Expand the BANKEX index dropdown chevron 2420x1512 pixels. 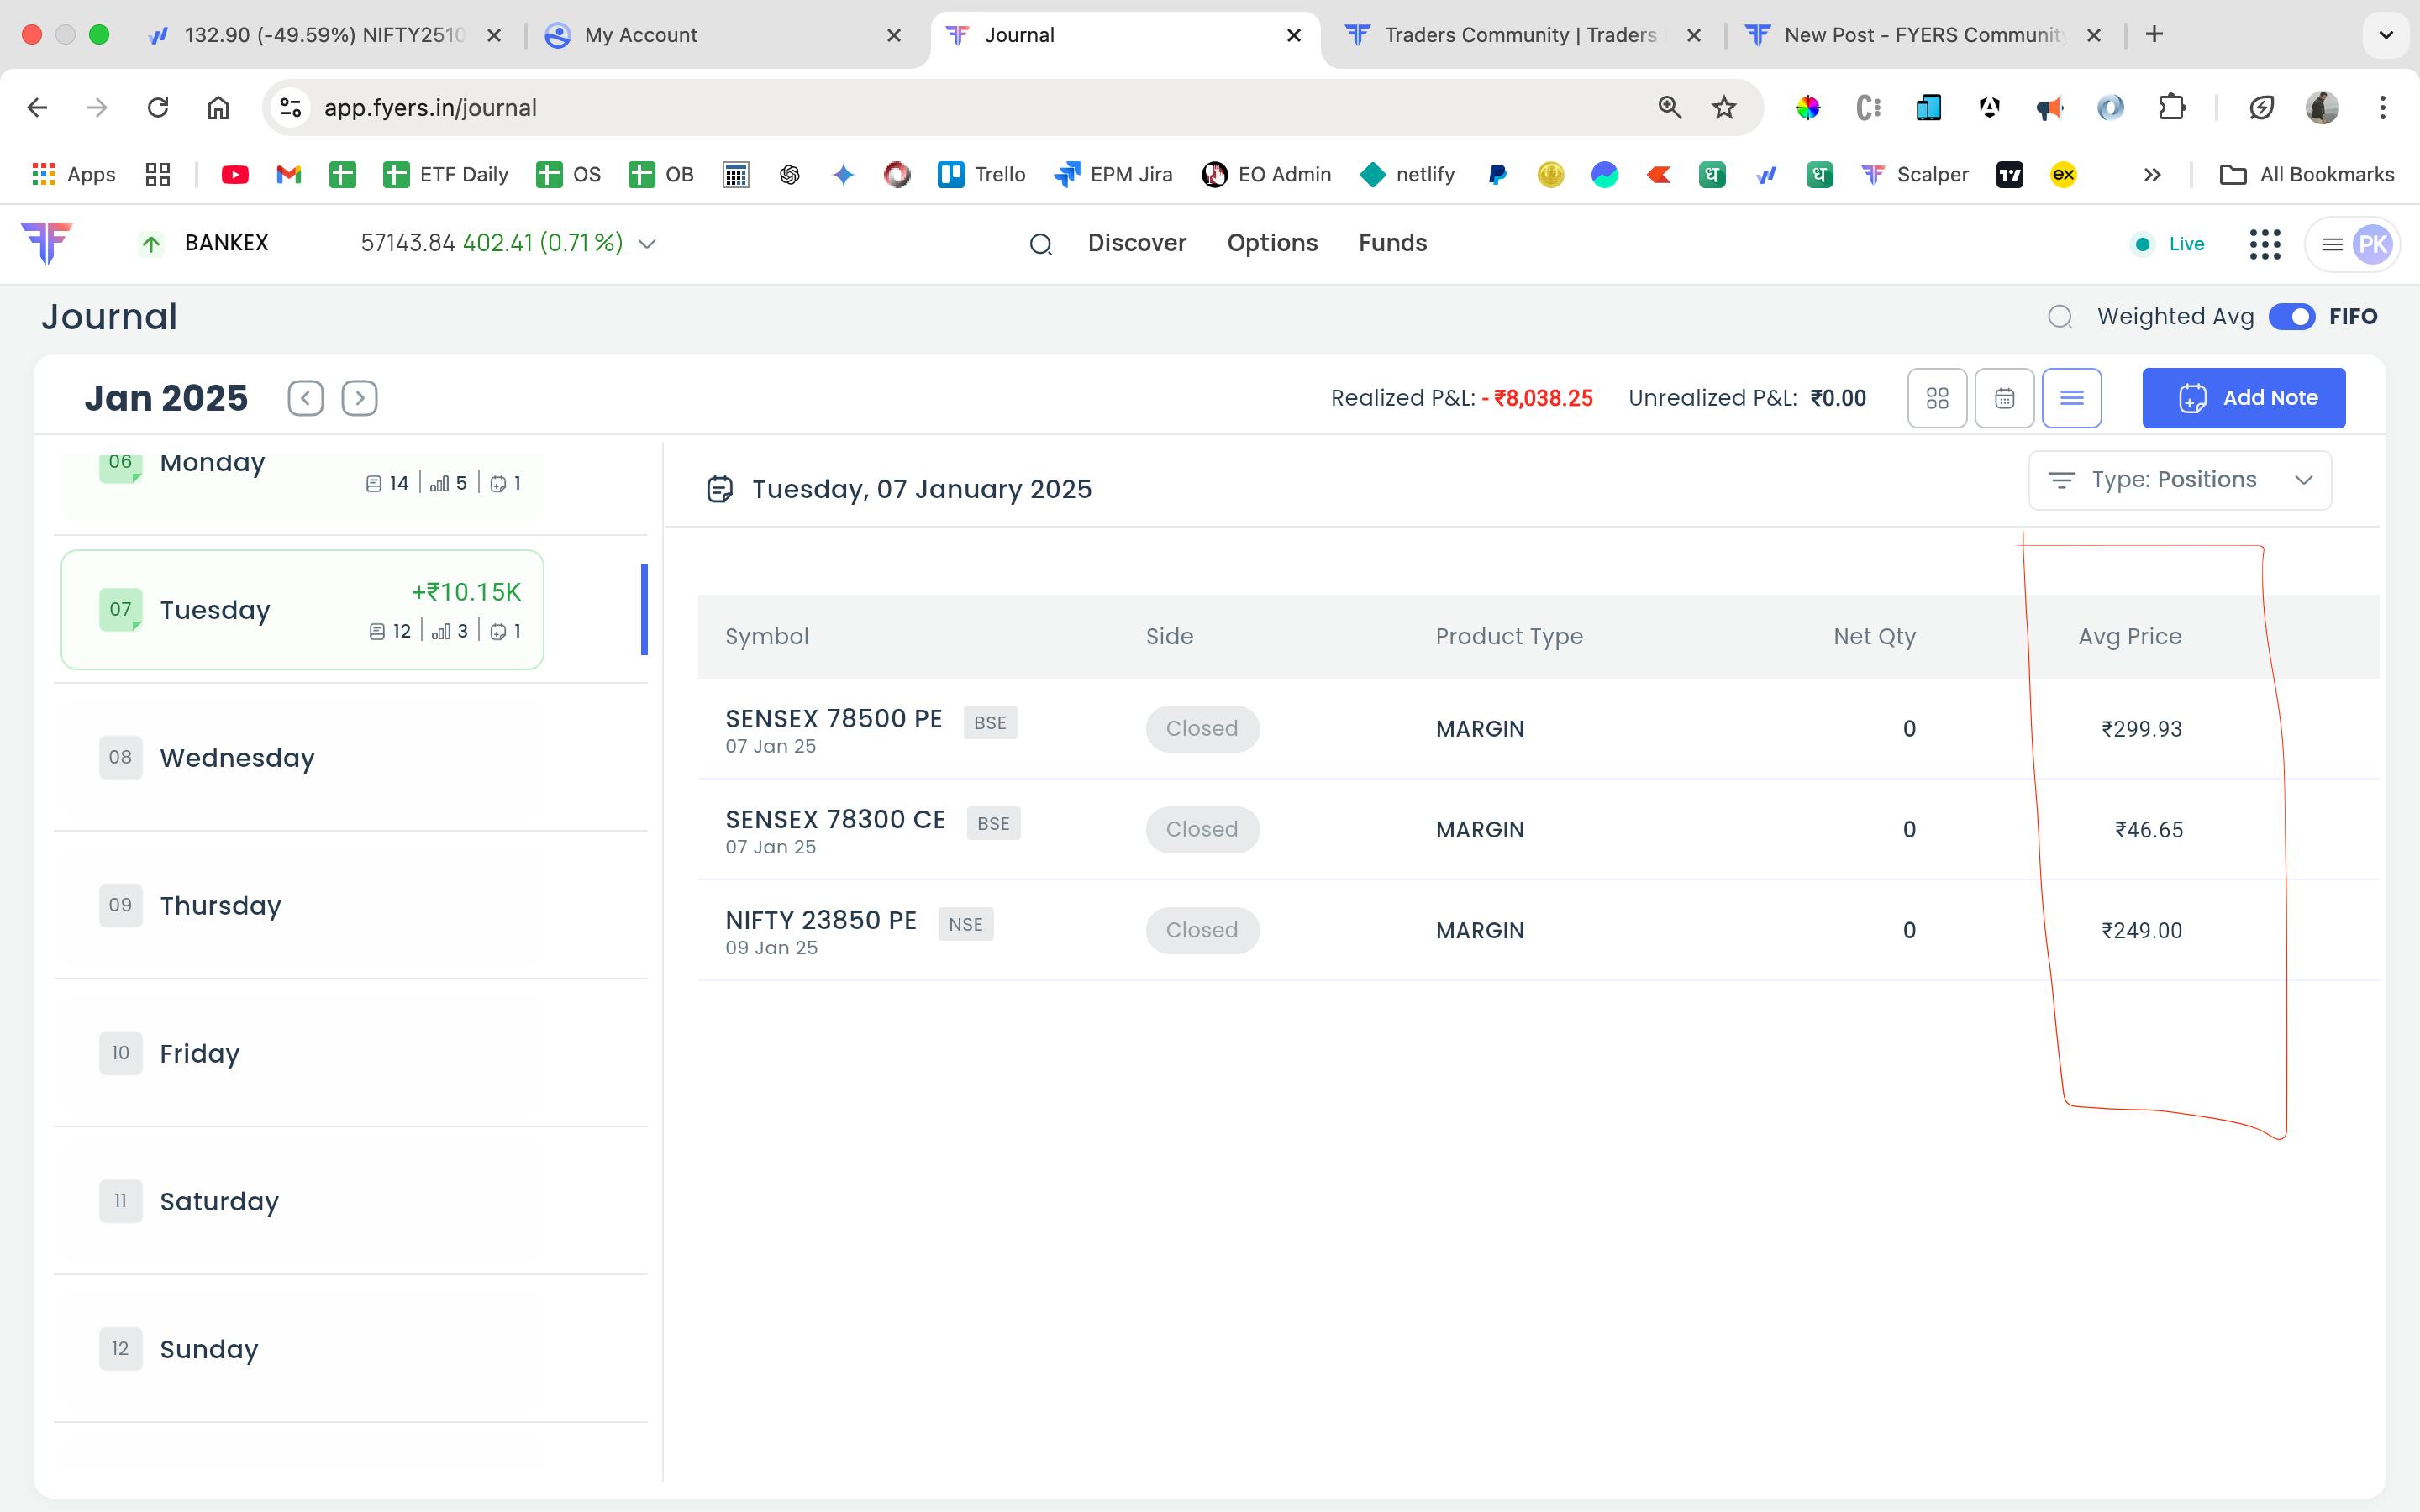[647, 244]
